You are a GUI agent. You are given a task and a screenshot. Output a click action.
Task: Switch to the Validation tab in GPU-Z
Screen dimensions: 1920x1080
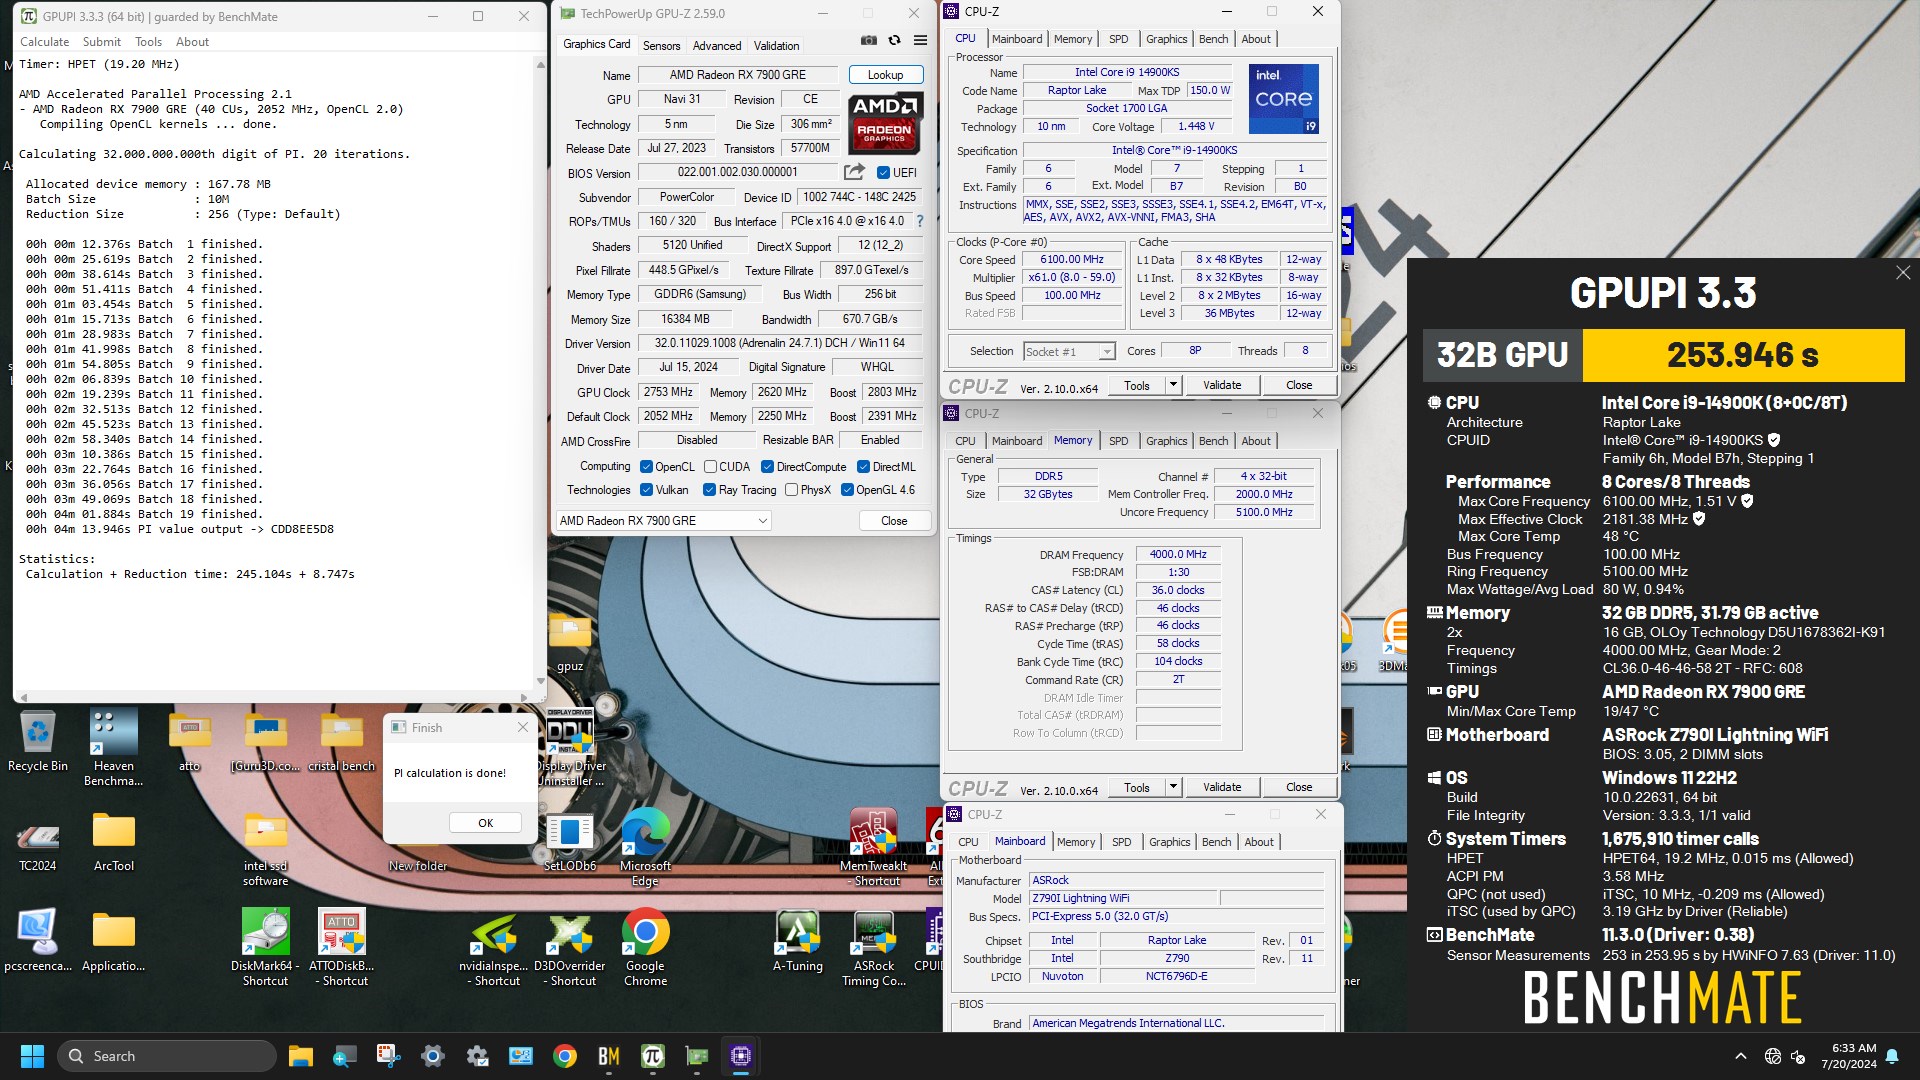[776, 46]
